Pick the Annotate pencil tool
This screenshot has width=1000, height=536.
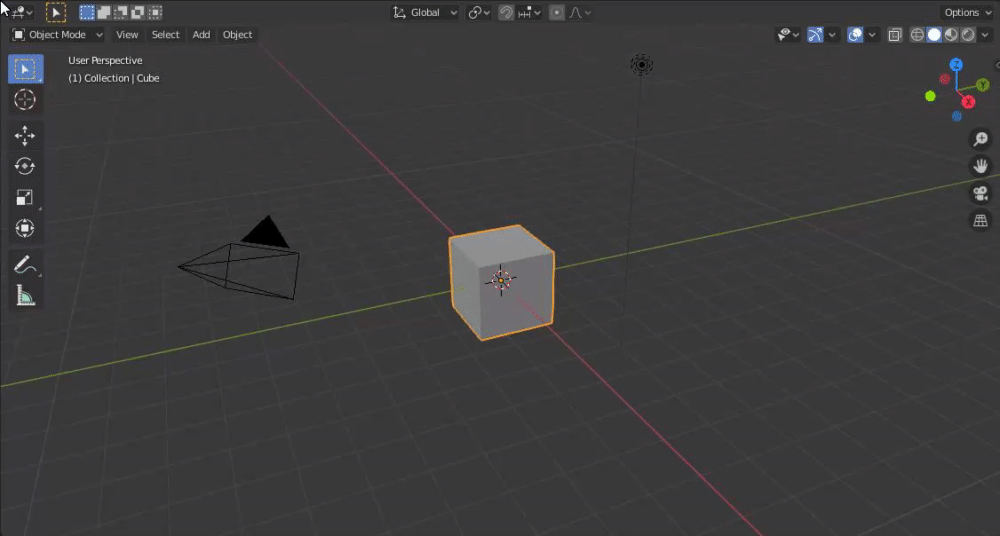coord(26,264)
